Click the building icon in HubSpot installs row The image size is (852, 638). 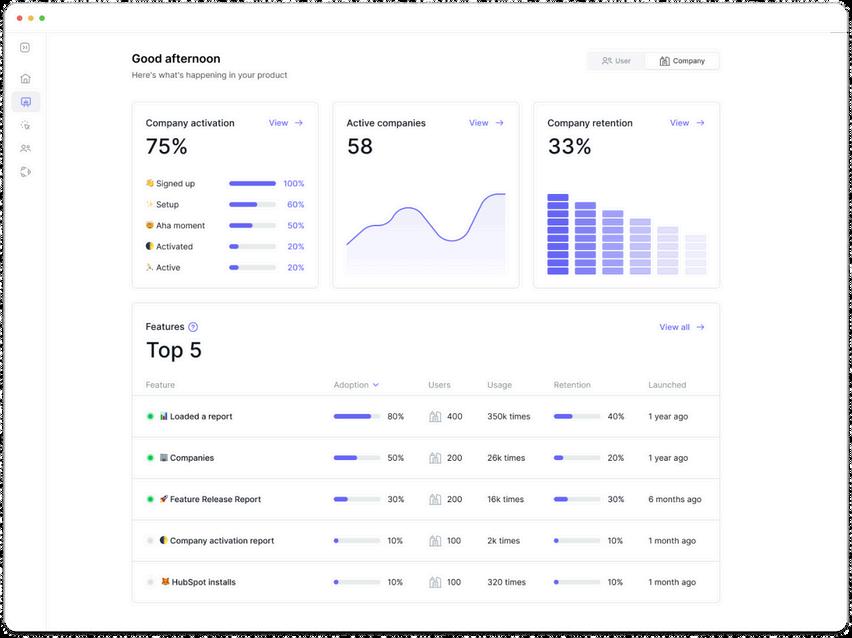(x=435, y=582)
